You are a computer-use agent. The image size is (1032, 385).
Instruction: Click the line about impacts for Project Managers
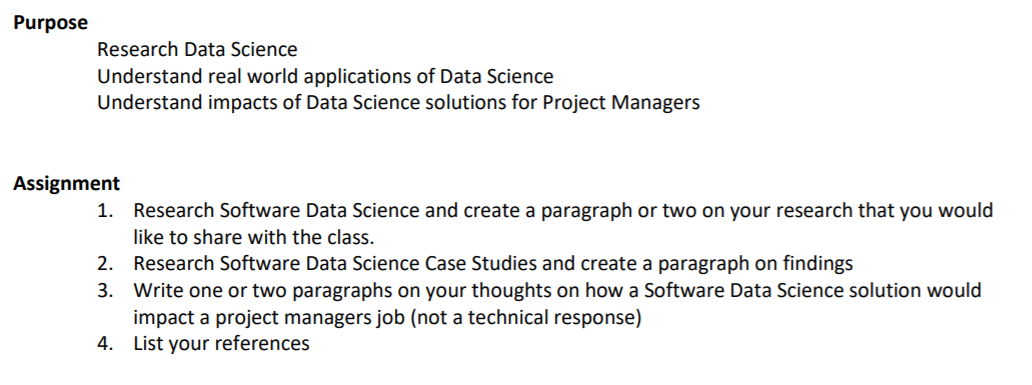point(398,103)
